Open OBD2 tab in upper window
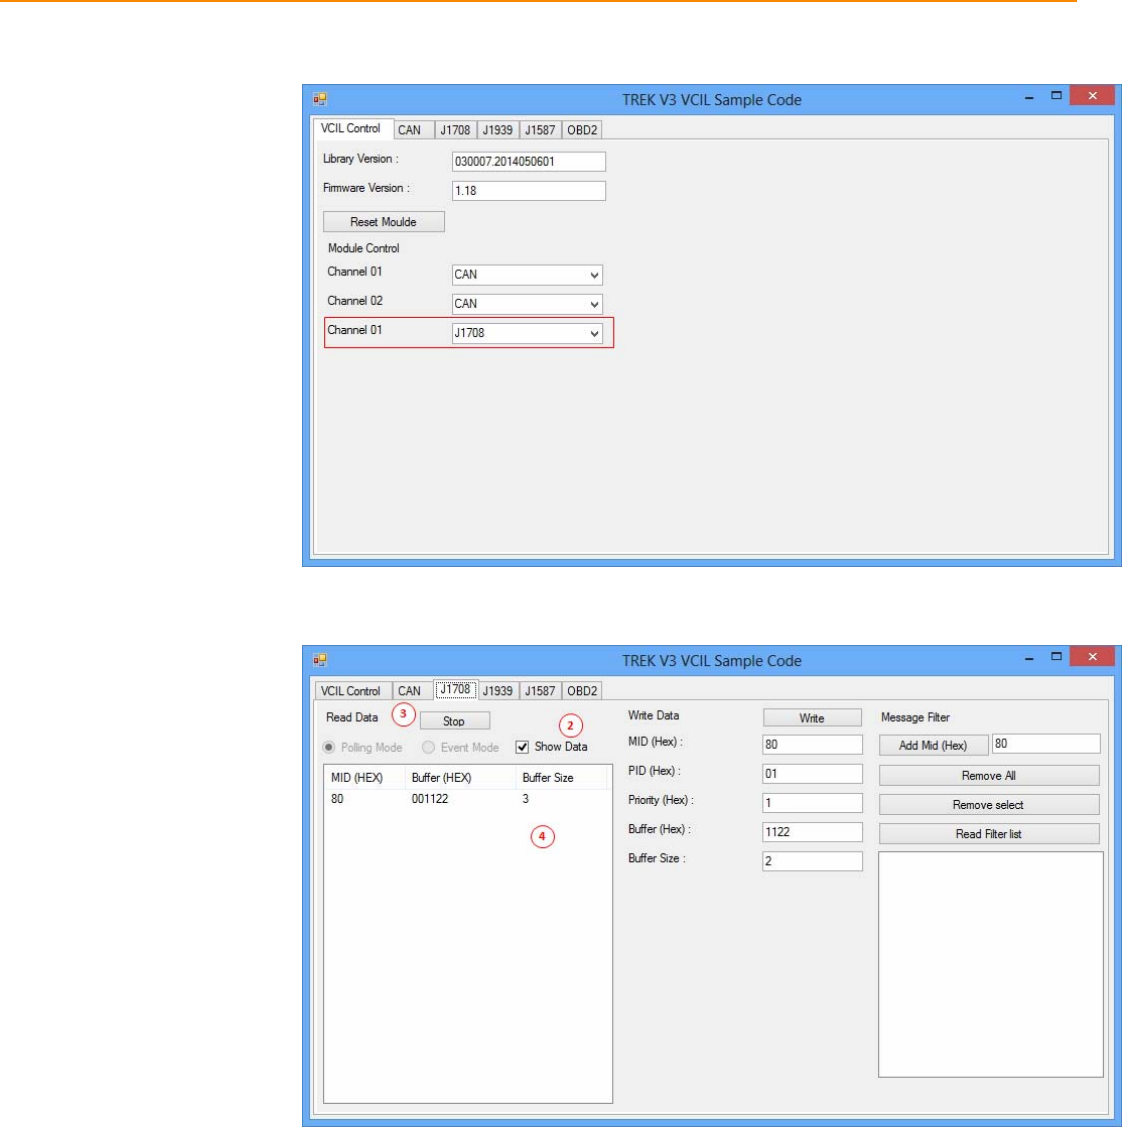The height and width of the screenshot is (1127, 1122). 582,130
